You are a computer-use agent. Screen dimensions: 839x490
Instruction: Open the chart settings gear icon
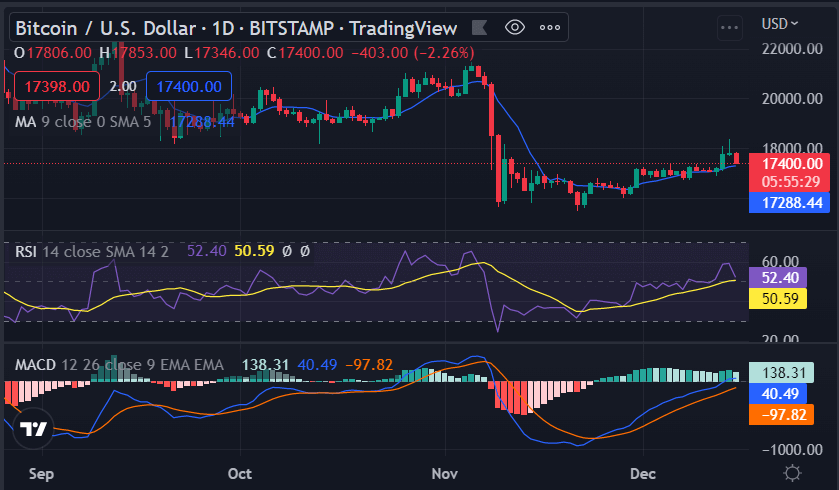(x=792, y=473)
